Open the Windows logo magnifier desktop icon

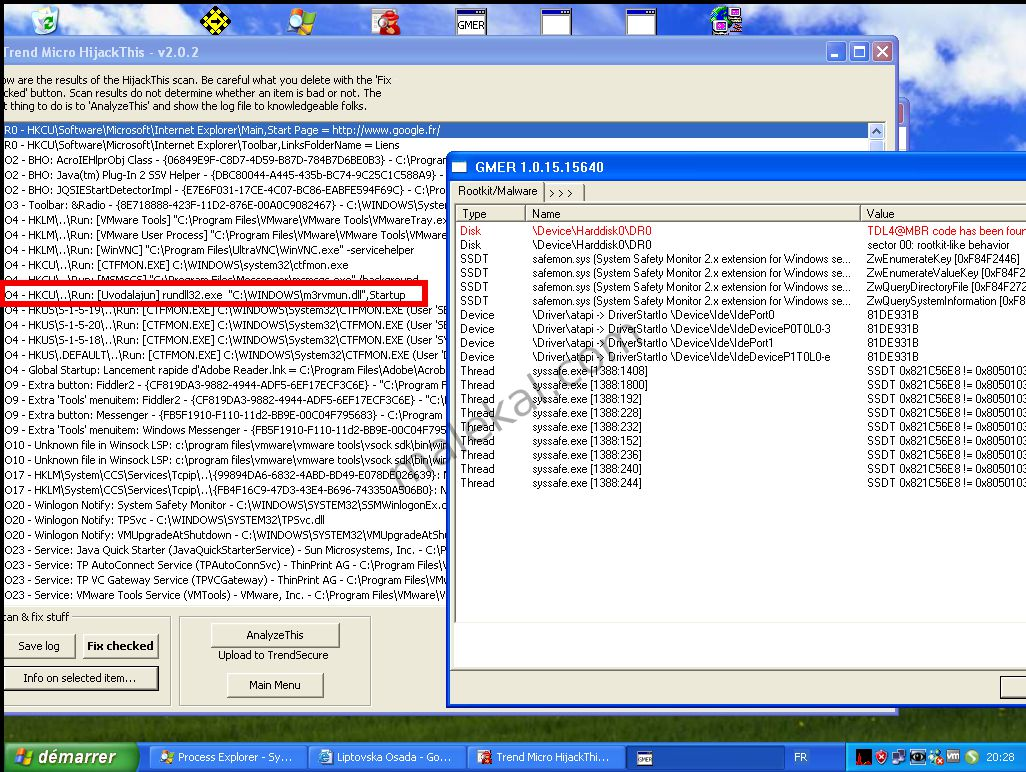pos(302,21)
